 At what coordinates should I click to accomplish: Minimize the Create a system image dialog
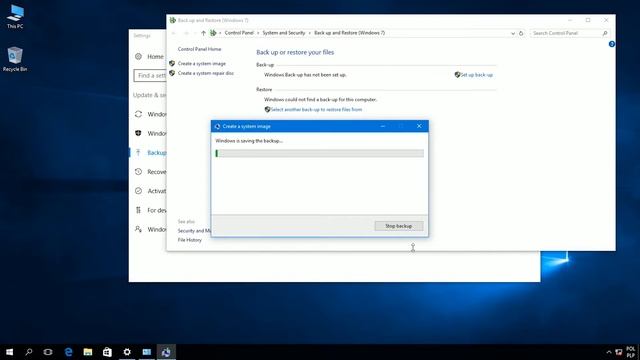[x=383, y=126]
